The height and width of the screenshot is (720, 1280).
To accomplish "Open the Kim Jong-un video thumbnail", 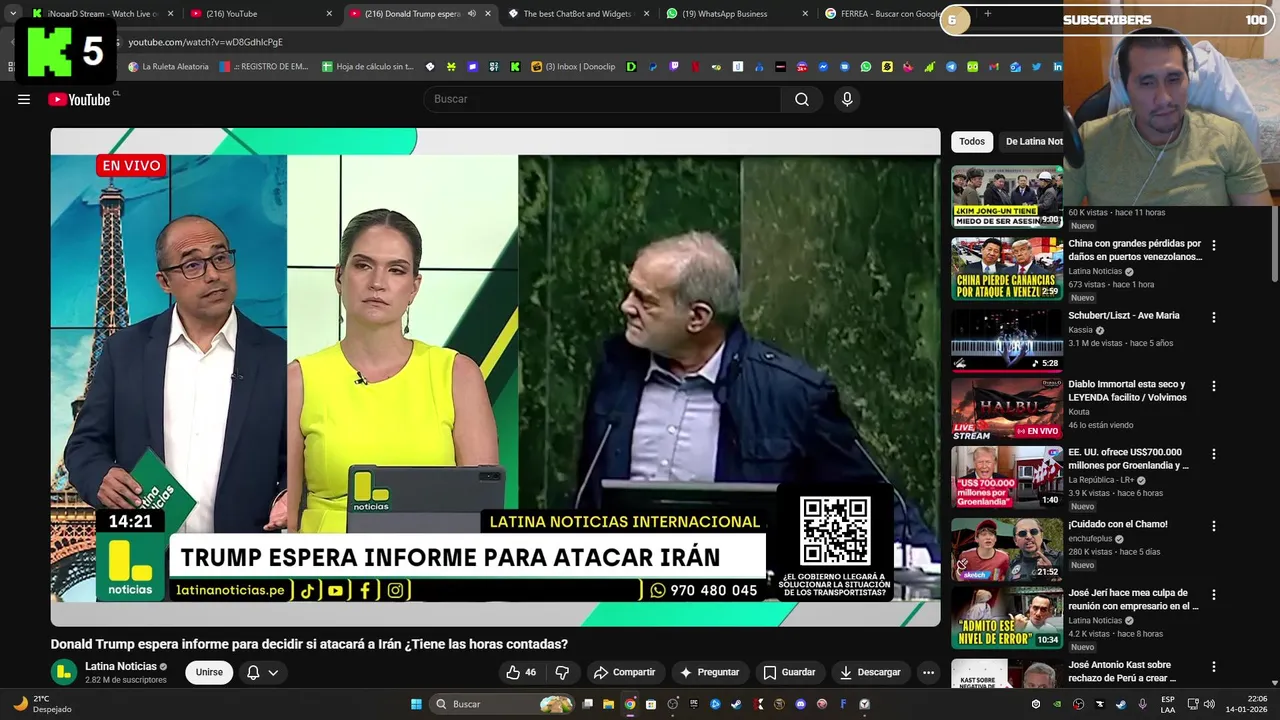I will point(1007,197).
